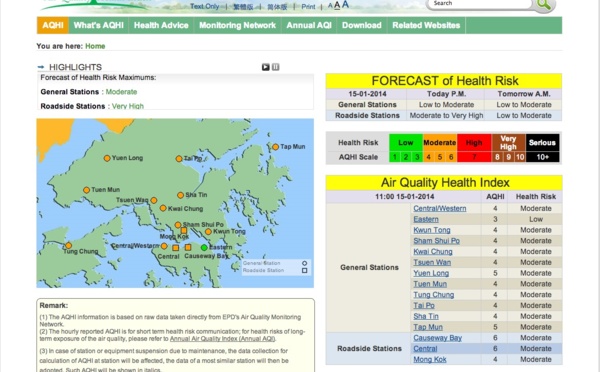Click the Mong Kok square roadside marker
This screenshot has height=372, width=600.
184,230
